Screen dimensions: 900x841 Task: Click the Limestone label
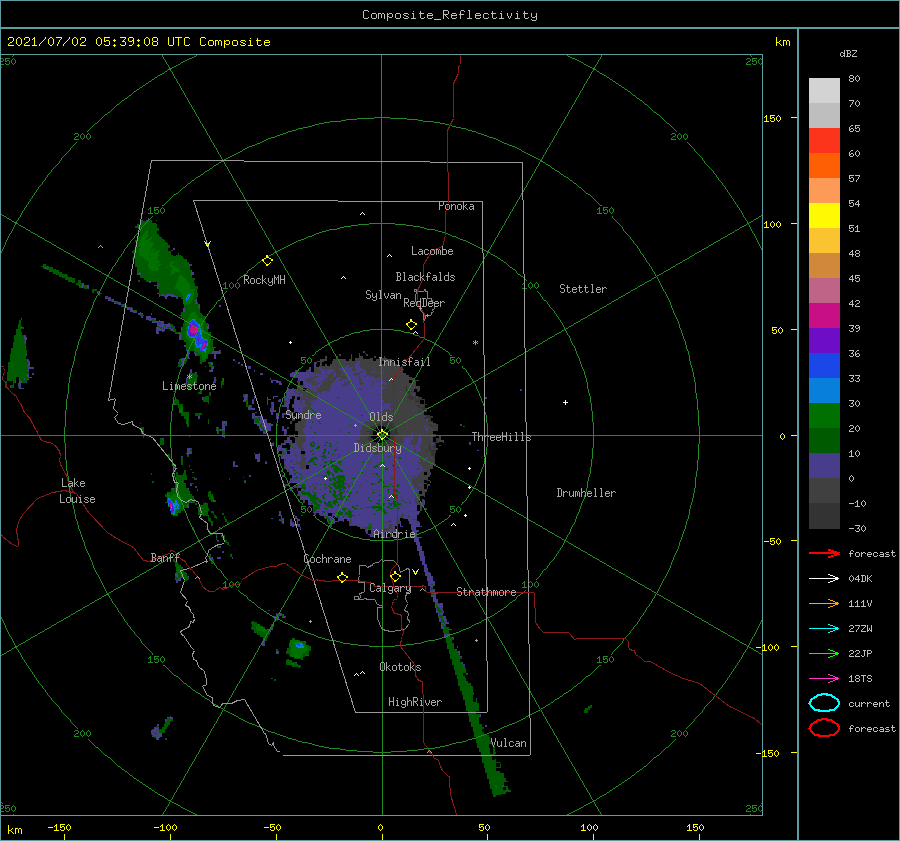coord(189,386)
